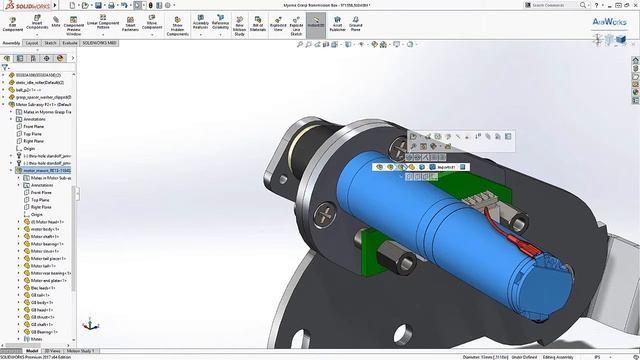Open the PropertyManager tab
640x360 pixels.
pos(20,58)
